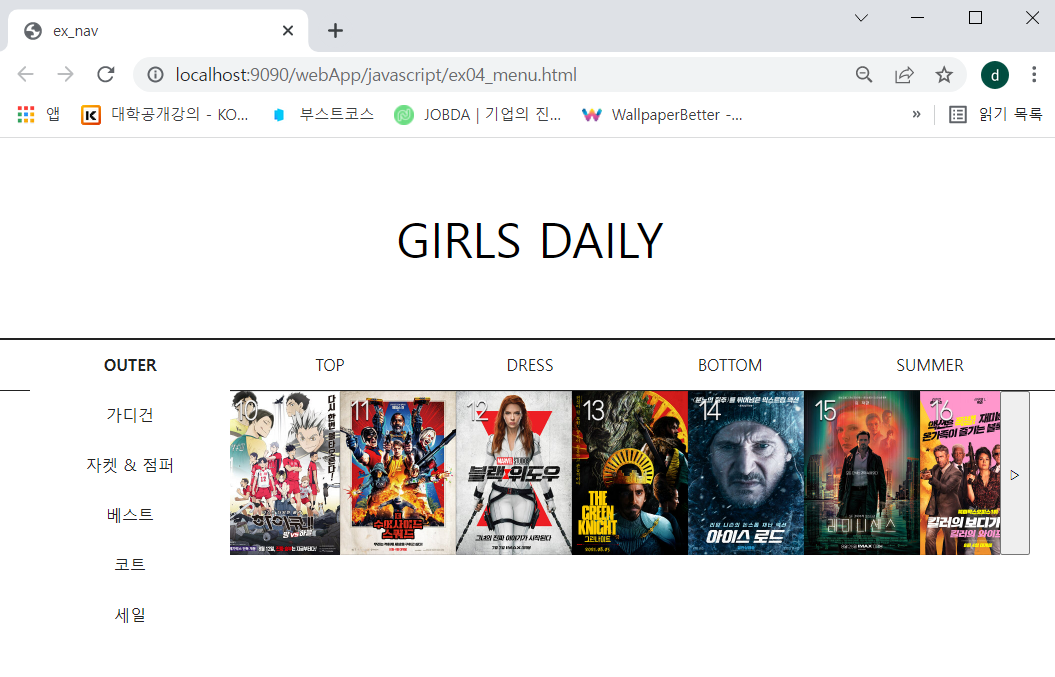This screenshot has height=677, width=1055.
Task: Open the tab search dropdown arrow
Action: point(861,18)
